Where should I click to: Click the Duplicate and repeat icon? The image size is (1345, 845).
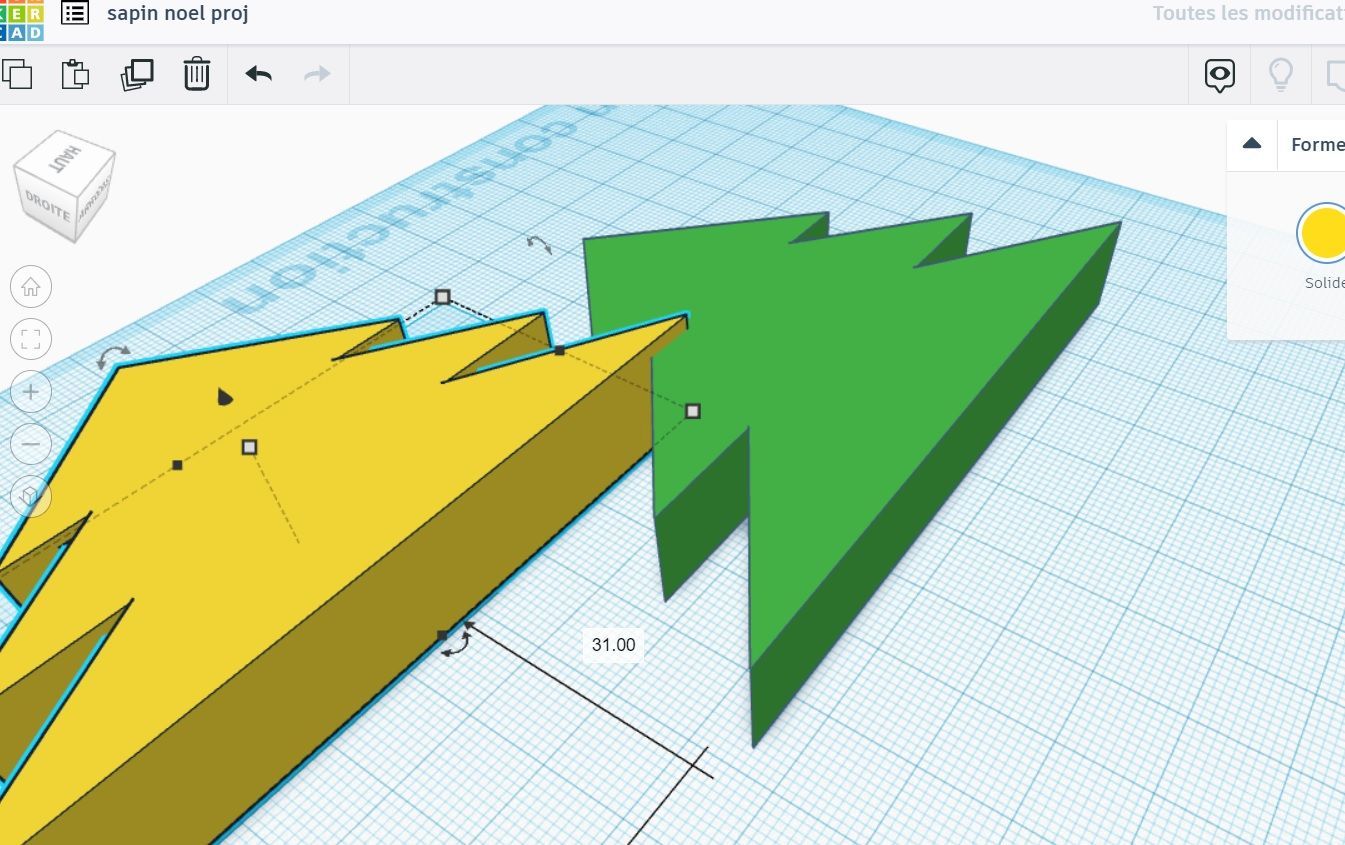pos(137,74)
